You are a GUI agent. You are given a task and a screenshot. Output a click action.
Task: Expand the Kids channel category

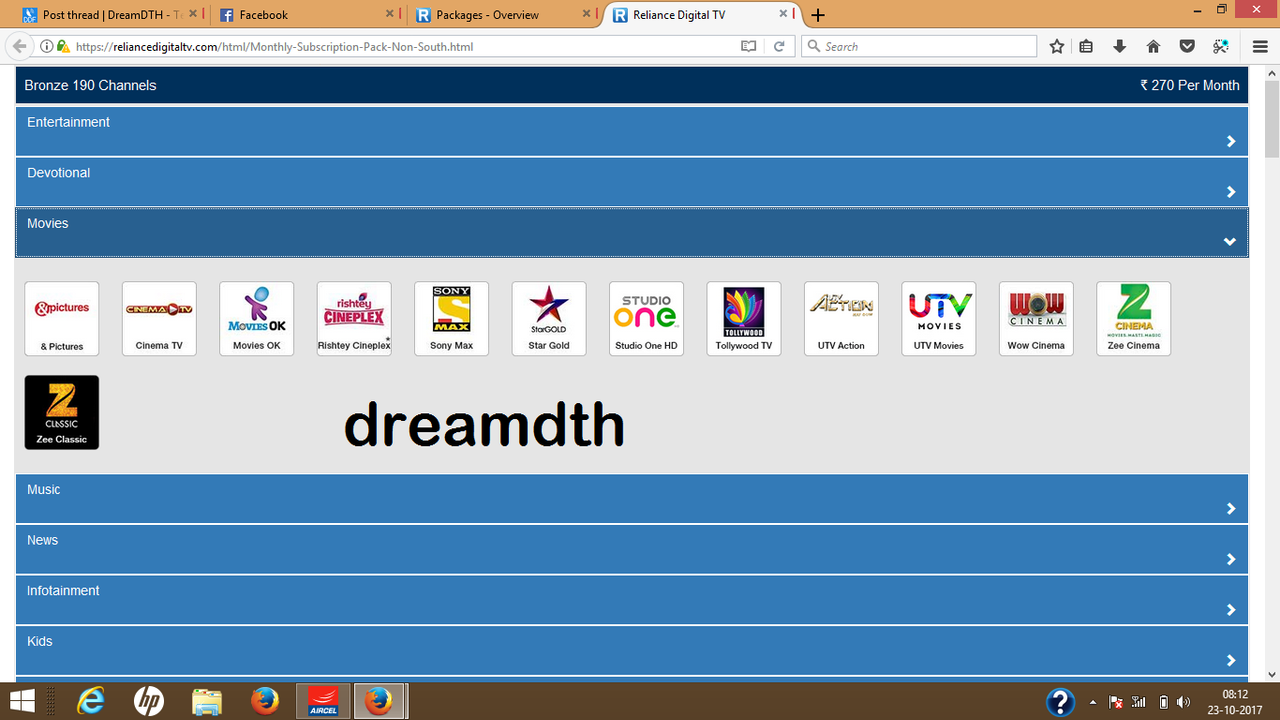pyautogui.click(x=632, y=651)
